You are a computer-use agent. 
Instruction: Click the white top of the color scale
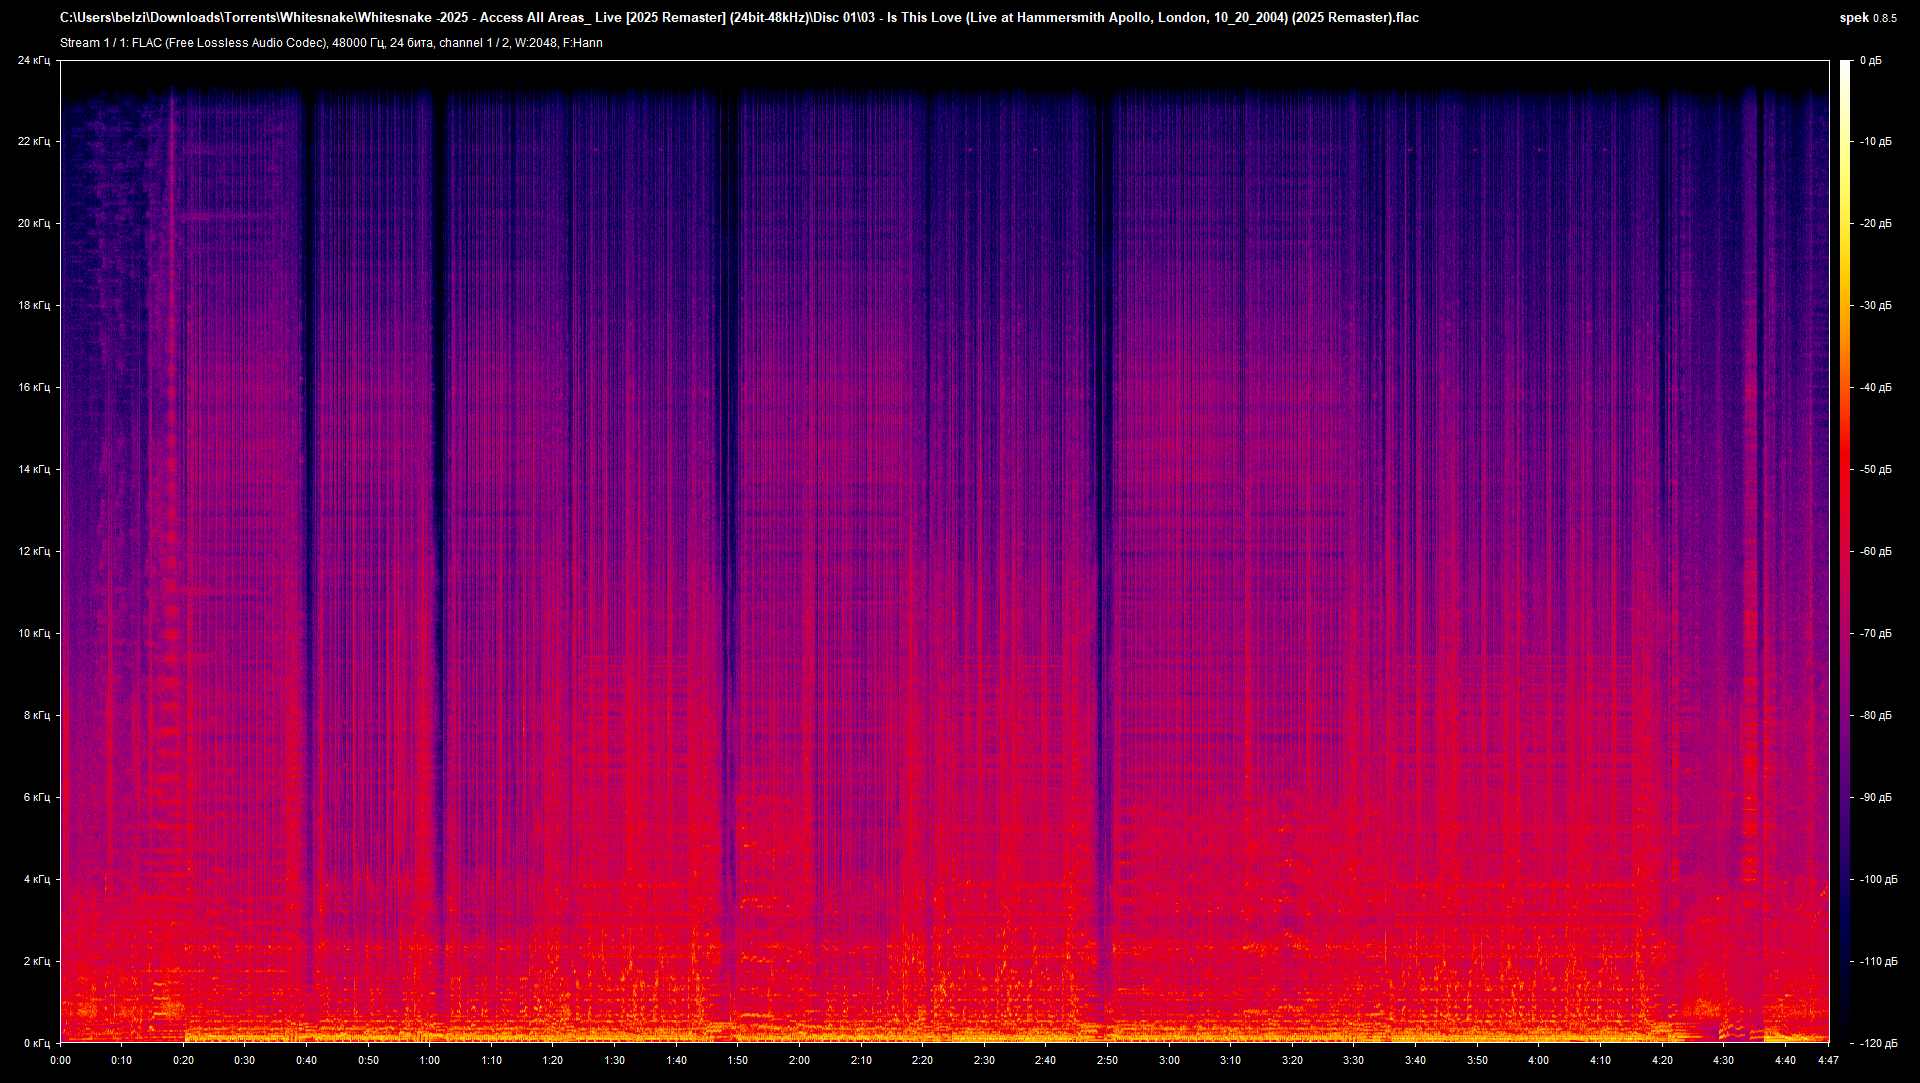click(1845, 66)
